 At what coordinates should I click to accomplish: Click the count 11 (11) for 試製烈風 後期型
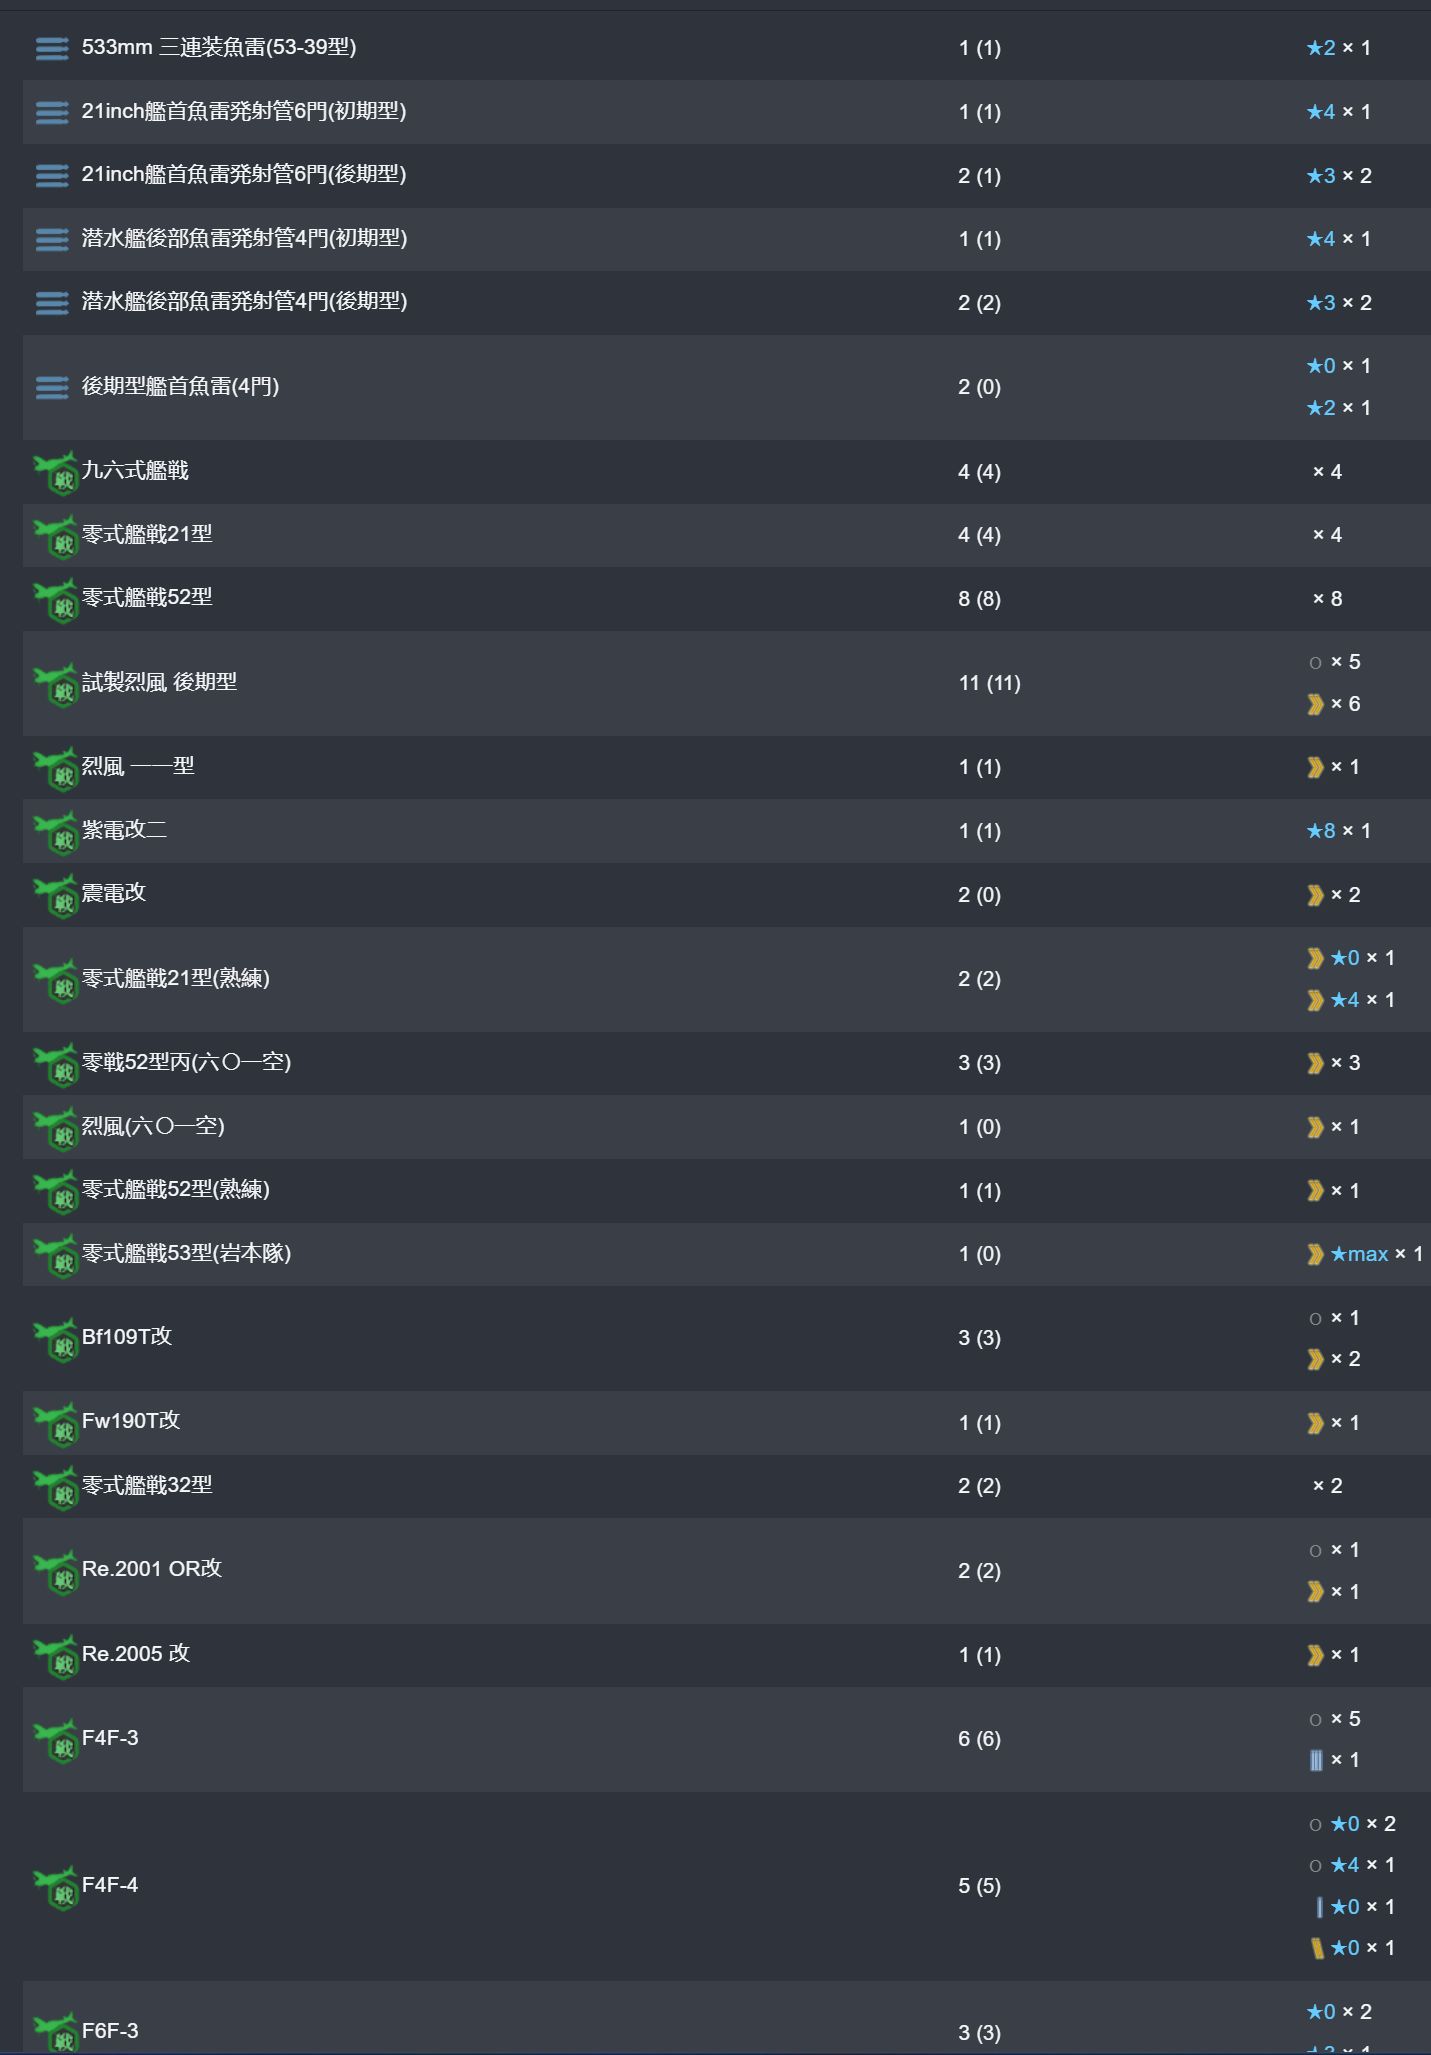click(x=989, y=683)
